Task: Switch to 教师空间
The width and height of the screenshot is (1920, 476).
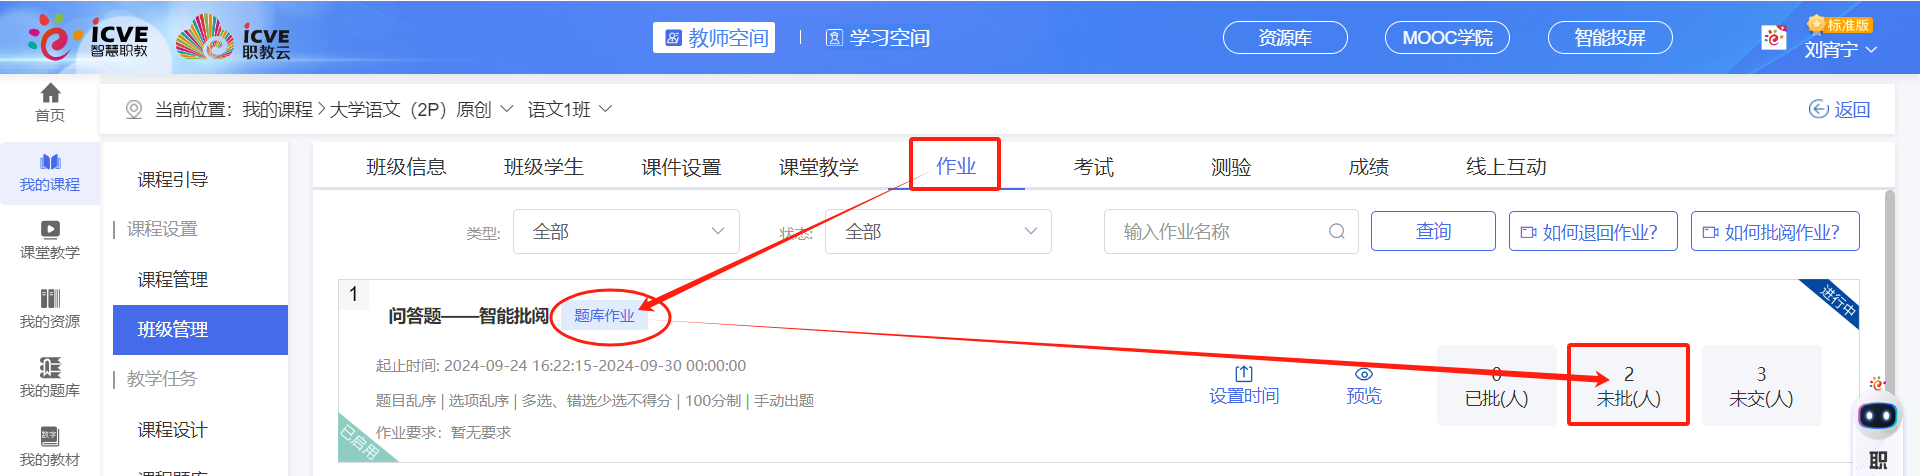Action: (714, 38)
